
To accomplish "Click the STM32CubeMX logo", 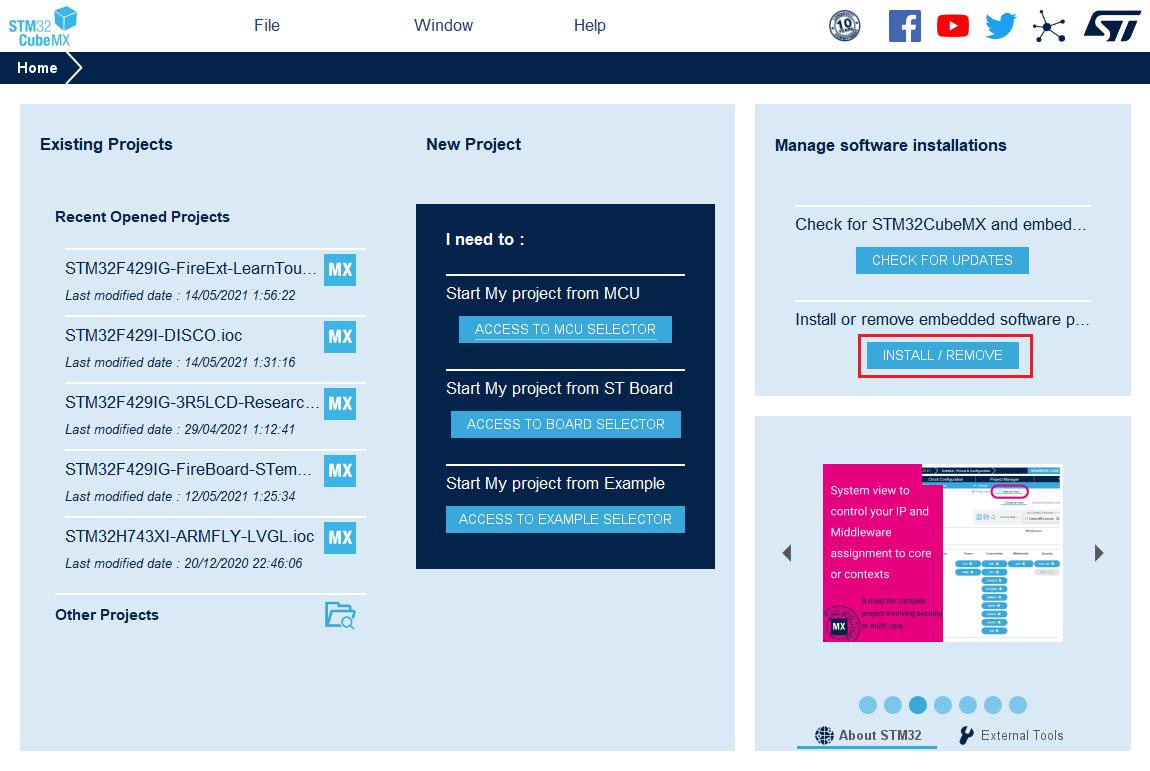I will pyautogui.click(x=42, y=26).
